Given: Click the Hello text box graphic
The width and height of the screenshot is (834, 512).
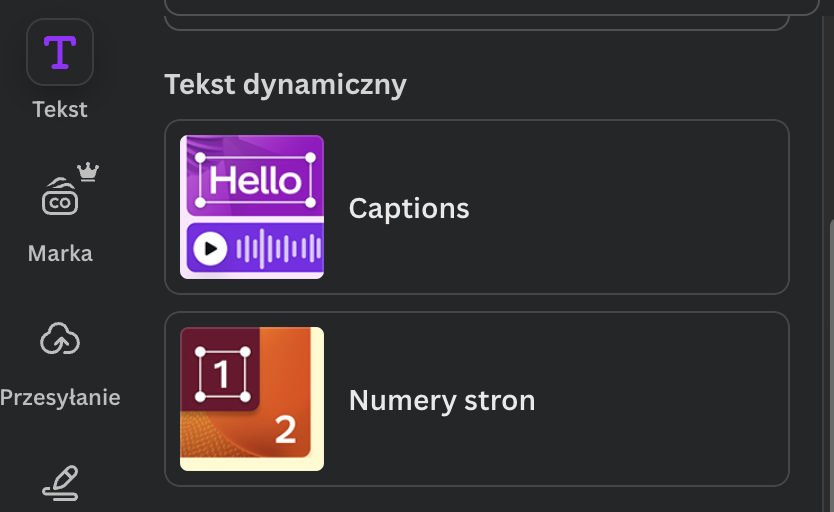Looking at the screenshot, I should click(255, 180).
